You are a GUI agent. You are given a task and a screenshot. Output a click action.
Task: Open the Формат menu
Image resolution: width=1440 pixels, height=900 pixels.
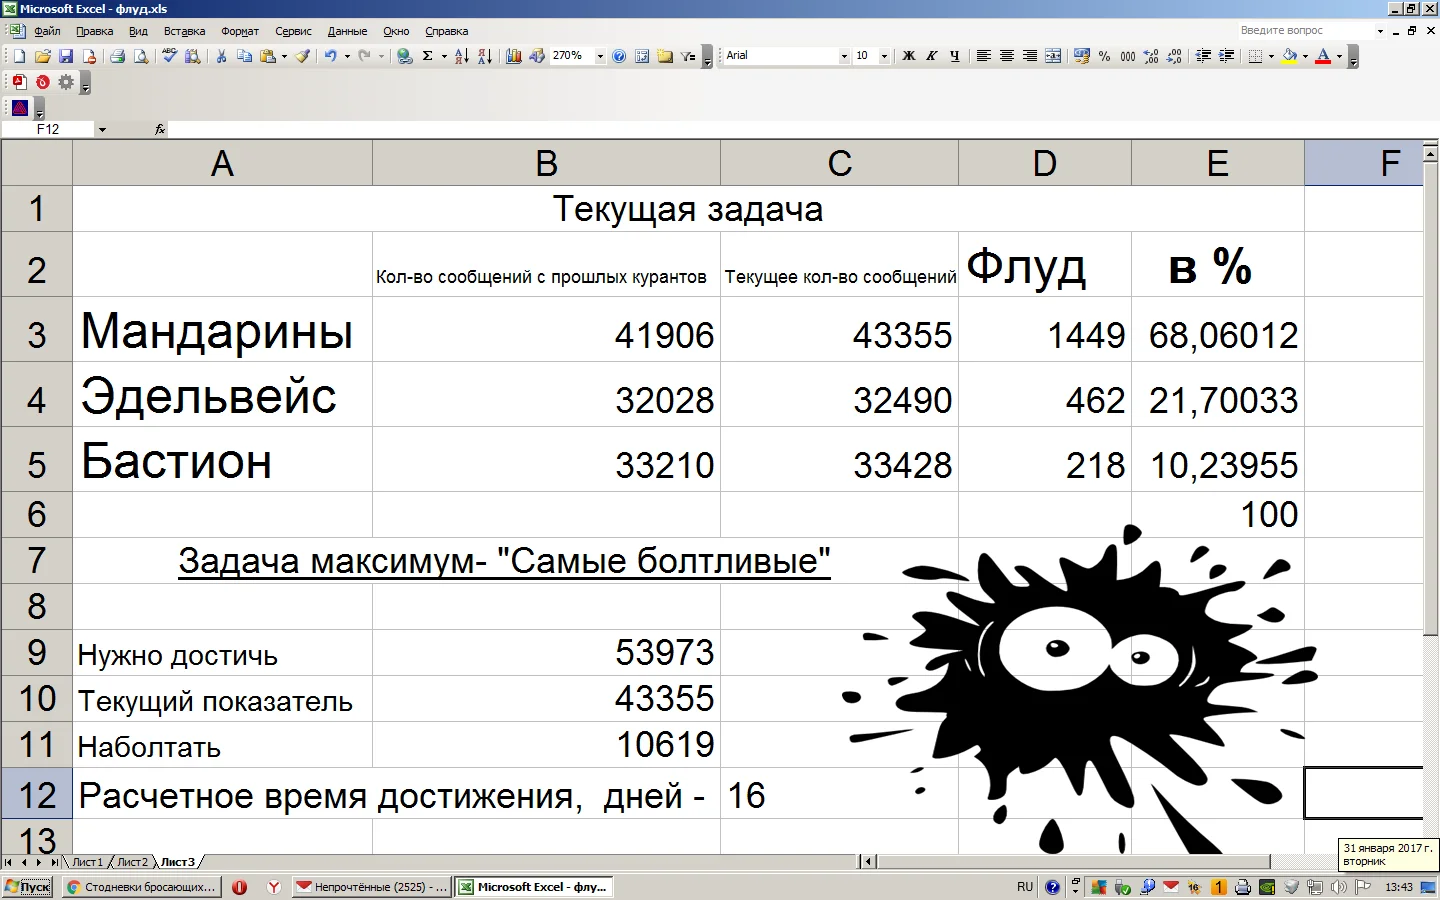point(240,31)
